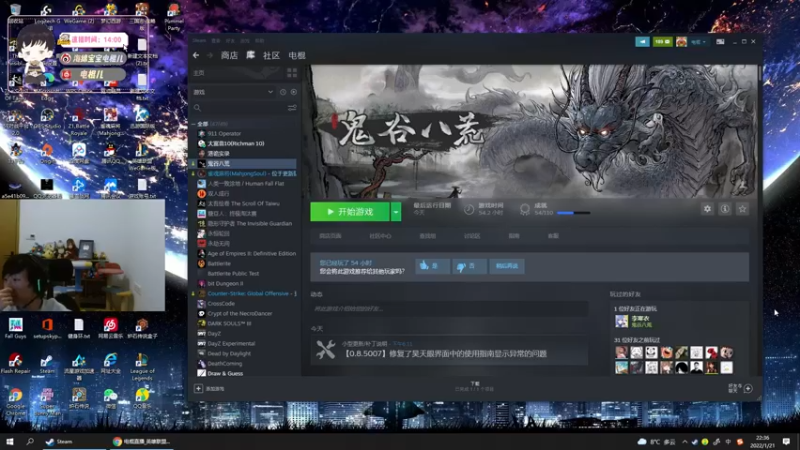Open the 社区 community tab
This screenshot has height=450, width=800.
tap(271, 55)
